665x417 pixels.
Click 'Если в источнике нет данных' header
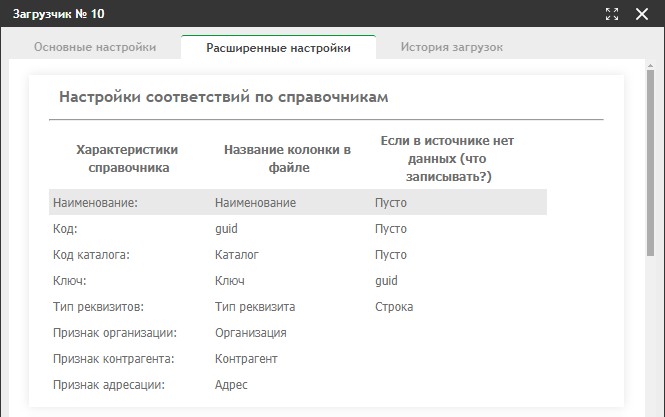447,159
